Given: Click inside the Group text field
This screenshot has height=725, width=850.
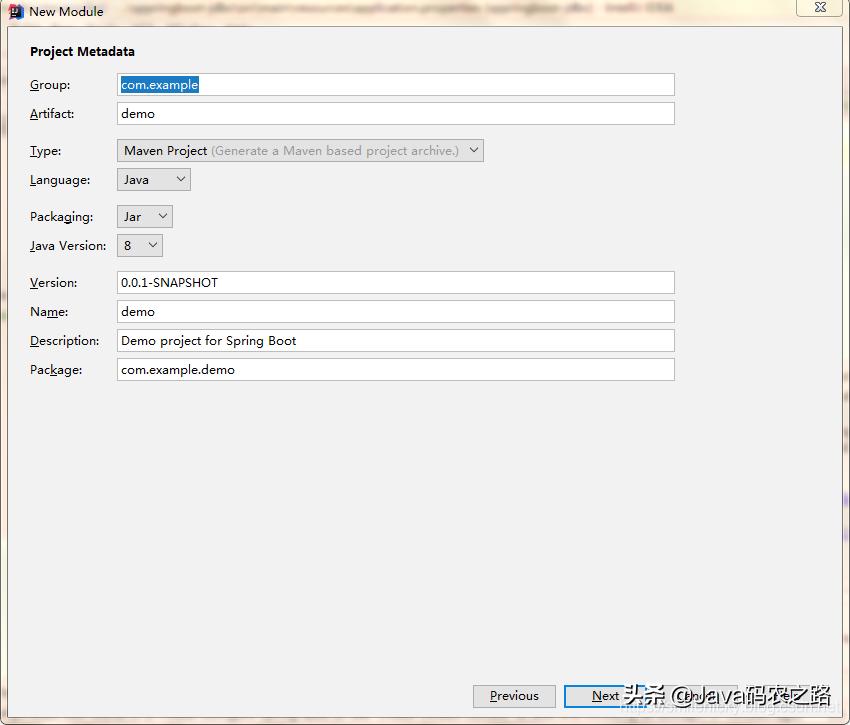Looking at the screenshot, I should point(395,84).
